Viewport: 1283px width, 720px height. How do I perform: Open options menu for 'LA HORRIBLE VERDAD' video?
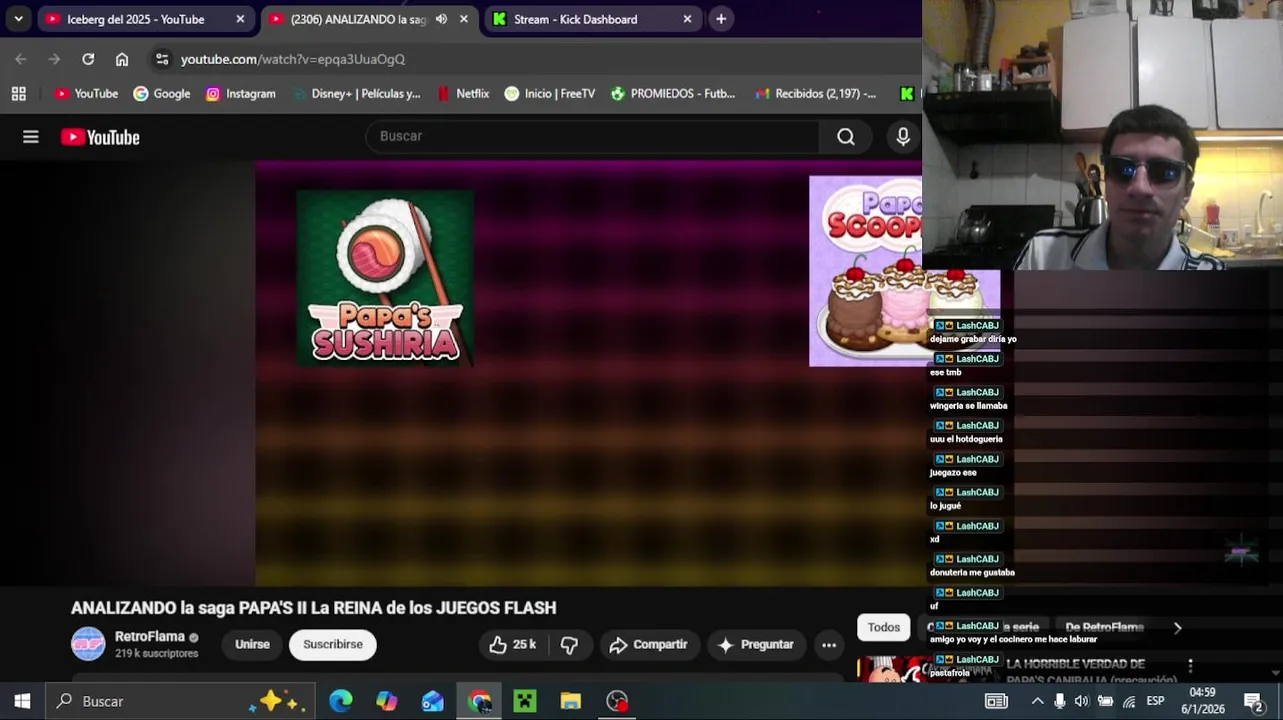tap(1190, 666)
